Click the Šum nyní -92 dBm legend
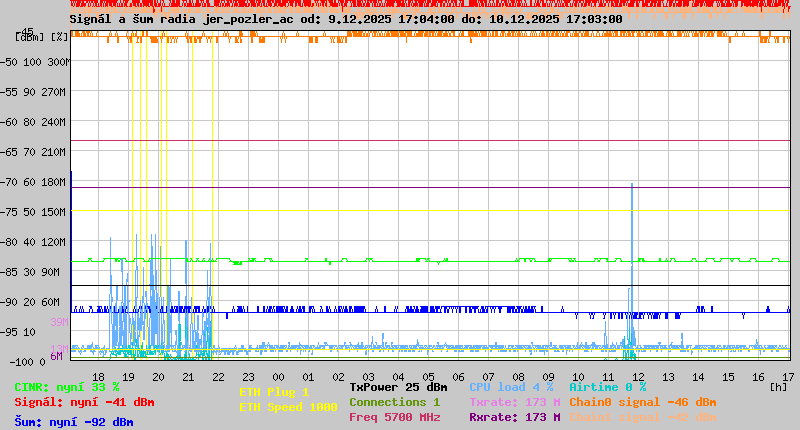The height and width of the screenshot is (430, 800). [x=74, y=422]
